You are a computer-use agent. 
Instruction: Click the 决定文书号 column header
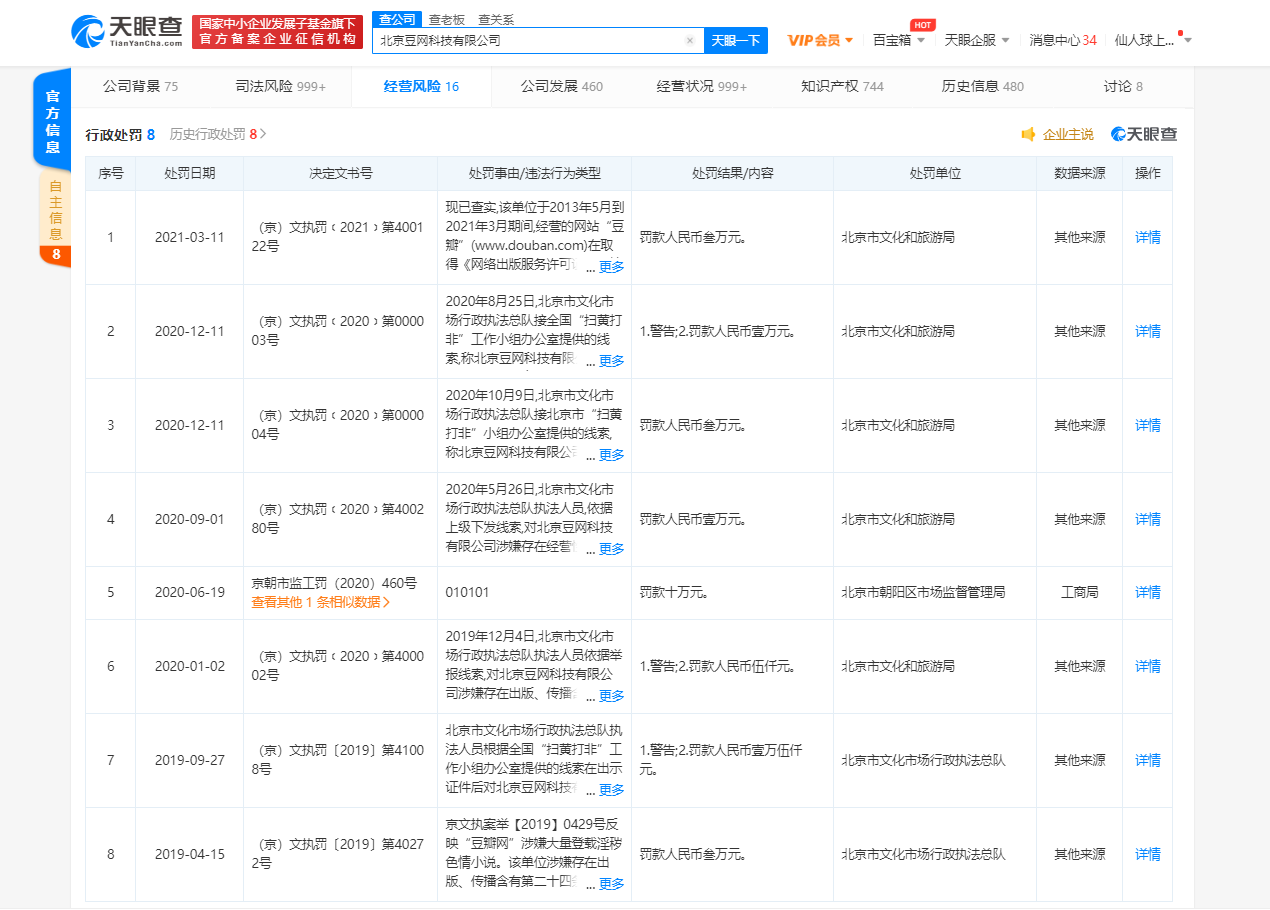[x=340, y=174]
